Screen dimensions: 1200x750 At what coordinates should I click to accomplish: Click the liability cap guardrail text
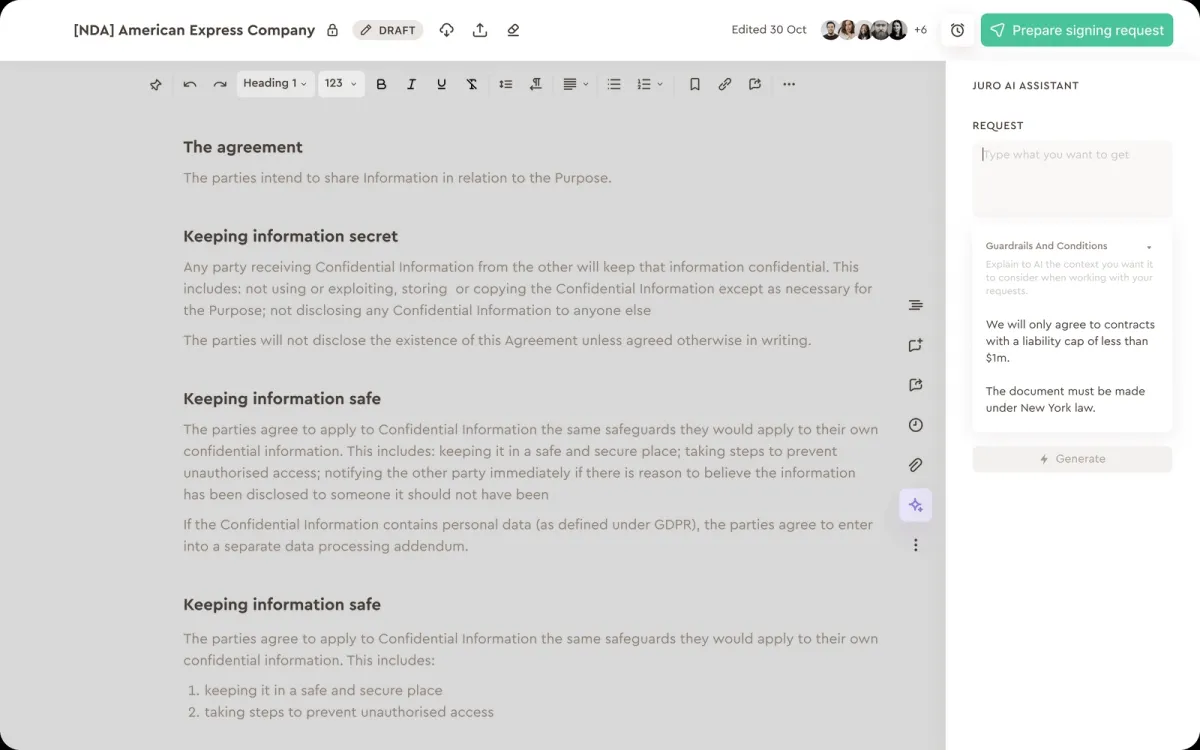1070,341
